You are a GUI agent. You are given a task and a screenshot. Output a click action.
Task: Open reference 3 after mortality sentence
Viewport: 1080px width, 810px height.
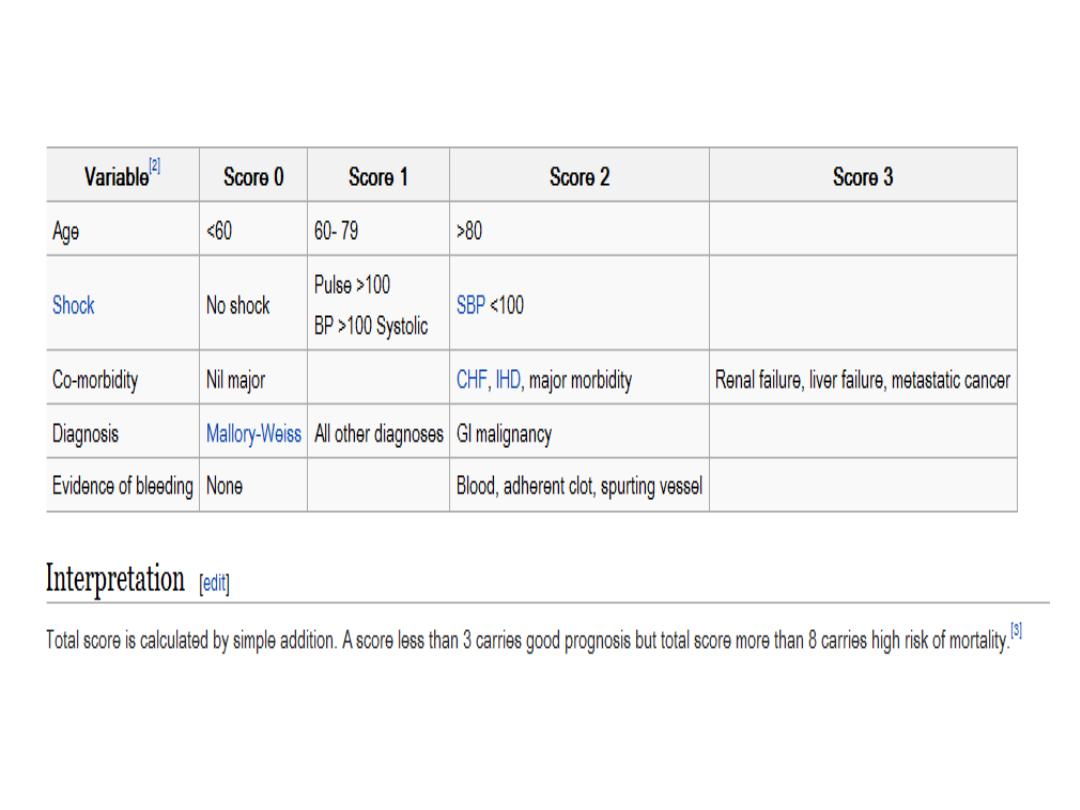(1015, 631)
